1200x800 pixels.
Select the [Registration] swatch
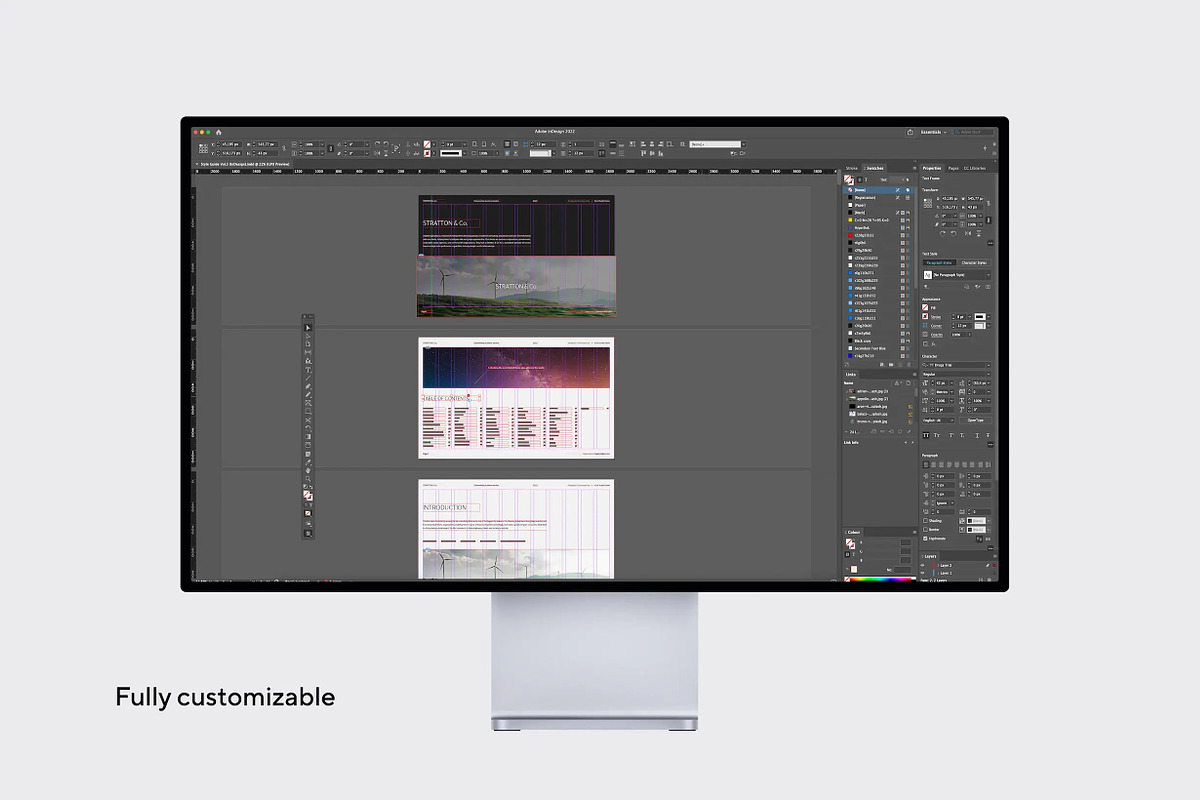pyautogui.click(x=877, y=197)
